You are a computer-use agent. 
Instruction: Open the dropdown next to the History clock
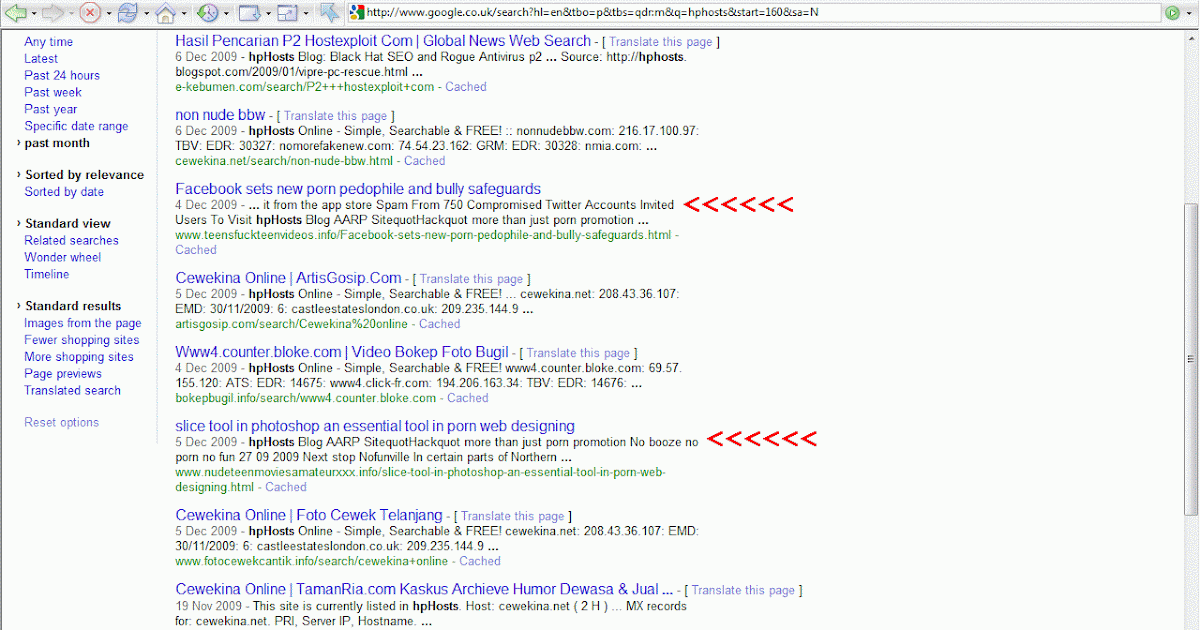(x=225, y=14)
